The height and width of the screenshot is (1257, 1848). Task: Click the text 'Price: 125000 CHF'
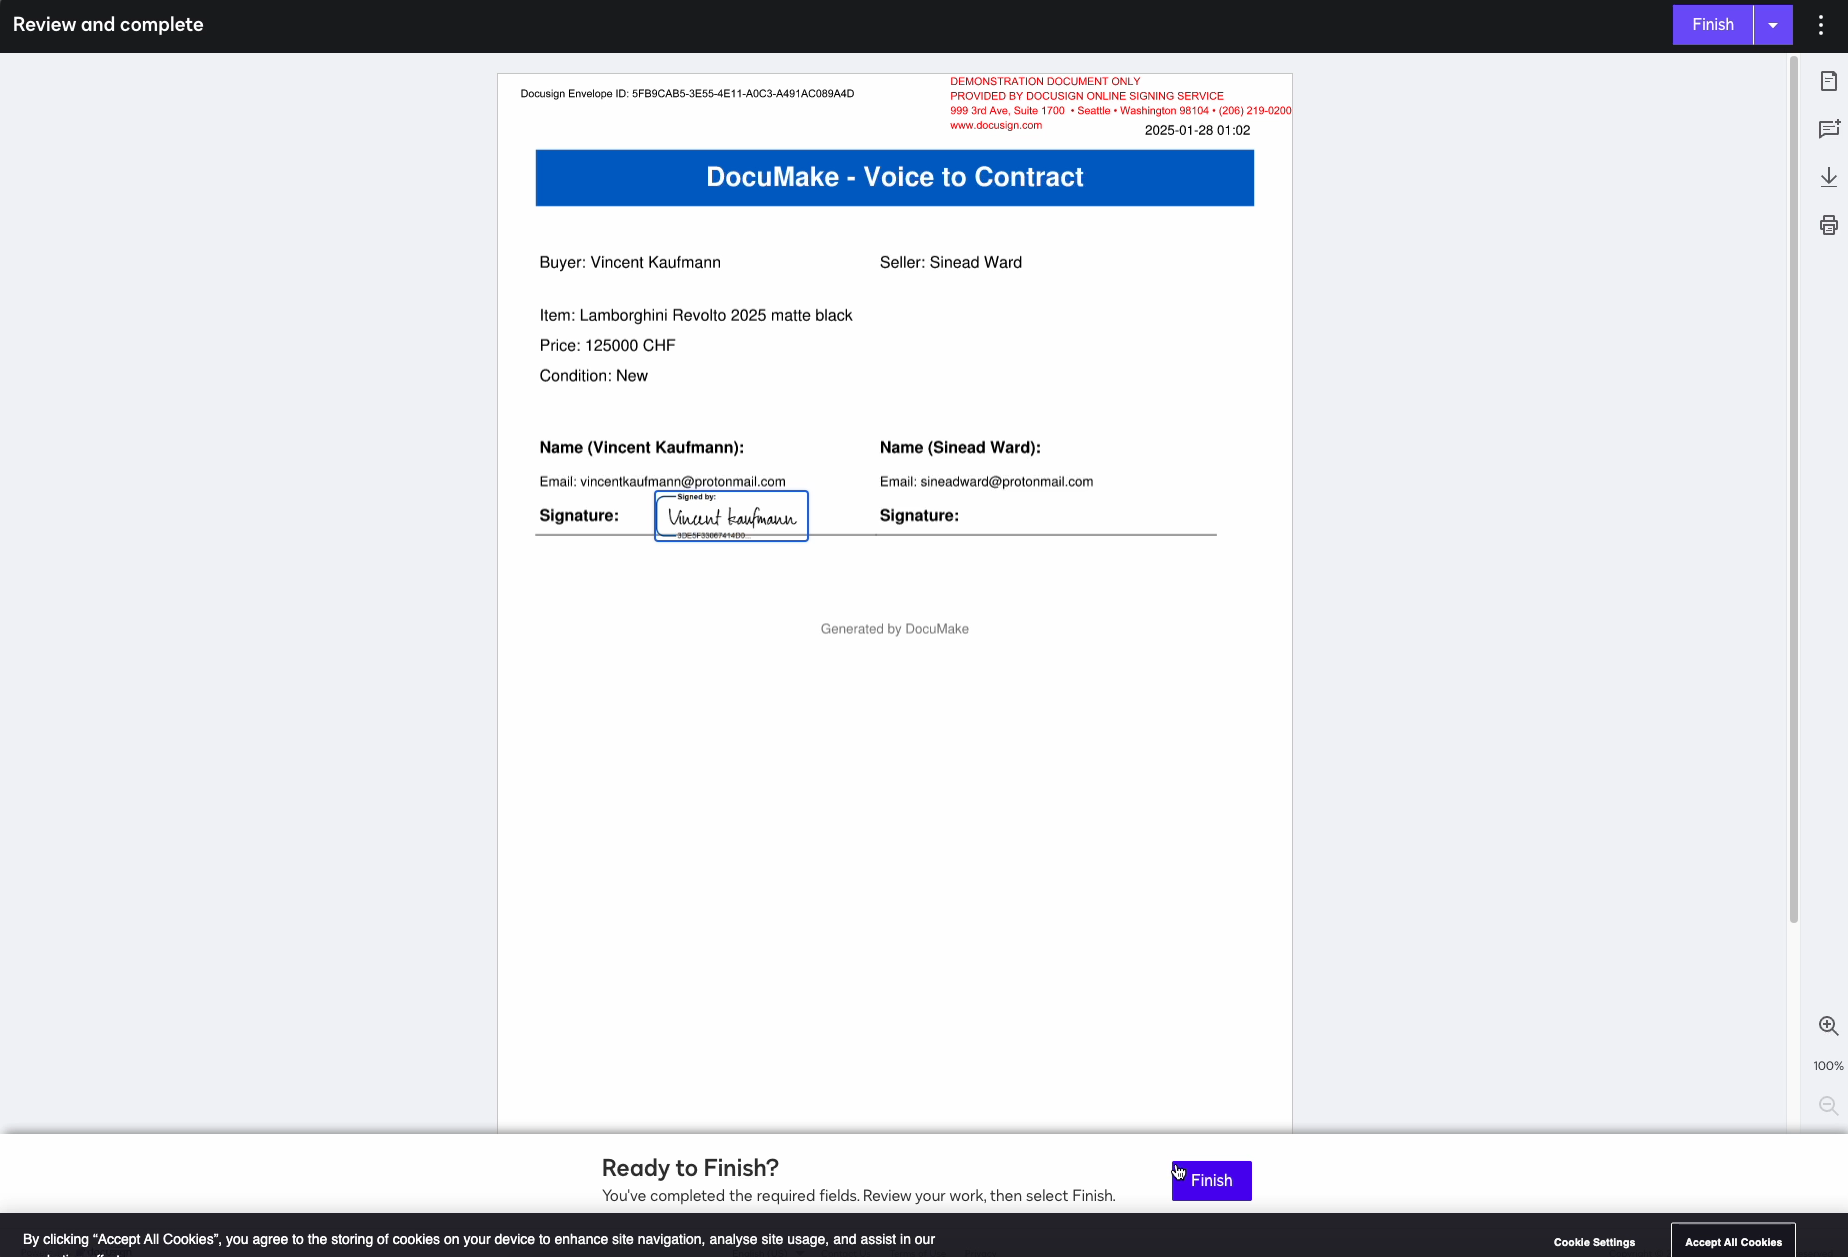click(607, 345)
